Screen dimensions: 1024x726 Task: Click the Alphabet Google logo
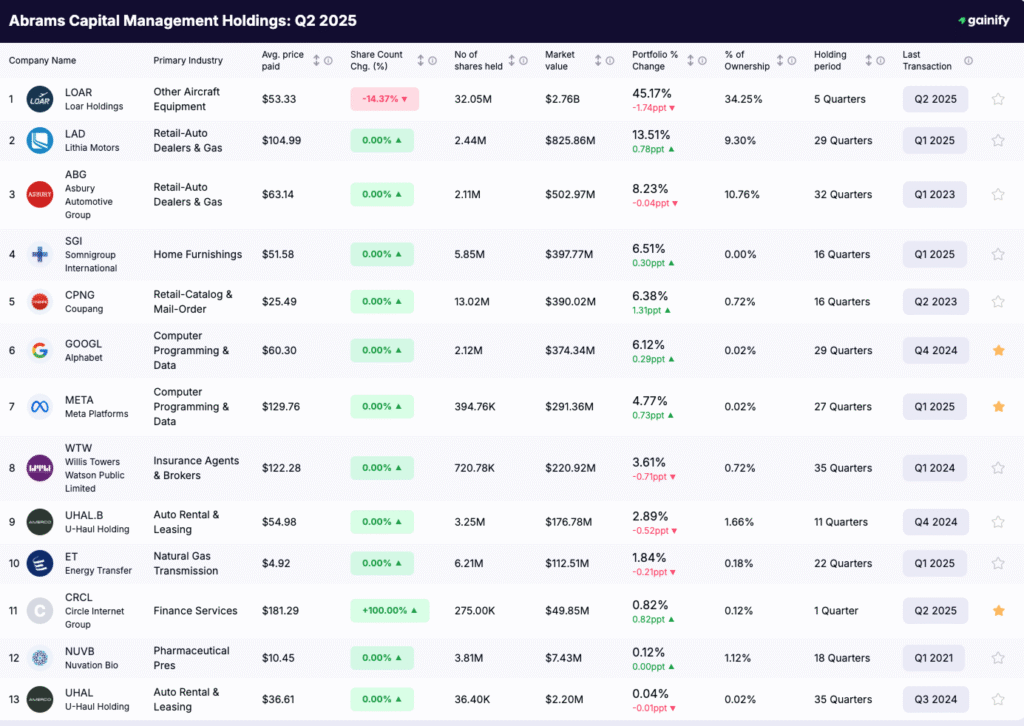[x=40, y=351]
